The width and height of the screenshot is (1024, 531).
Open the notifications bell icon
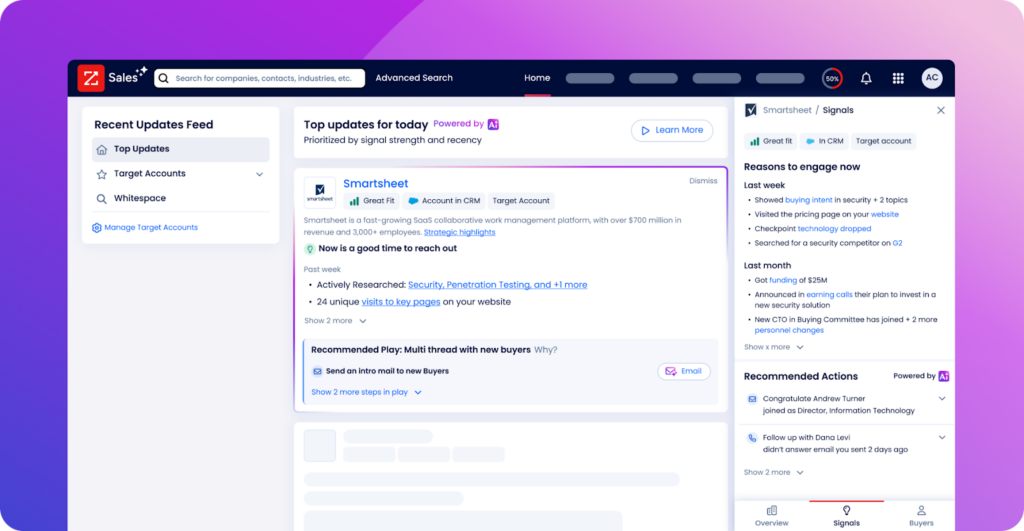click(866, 78)
